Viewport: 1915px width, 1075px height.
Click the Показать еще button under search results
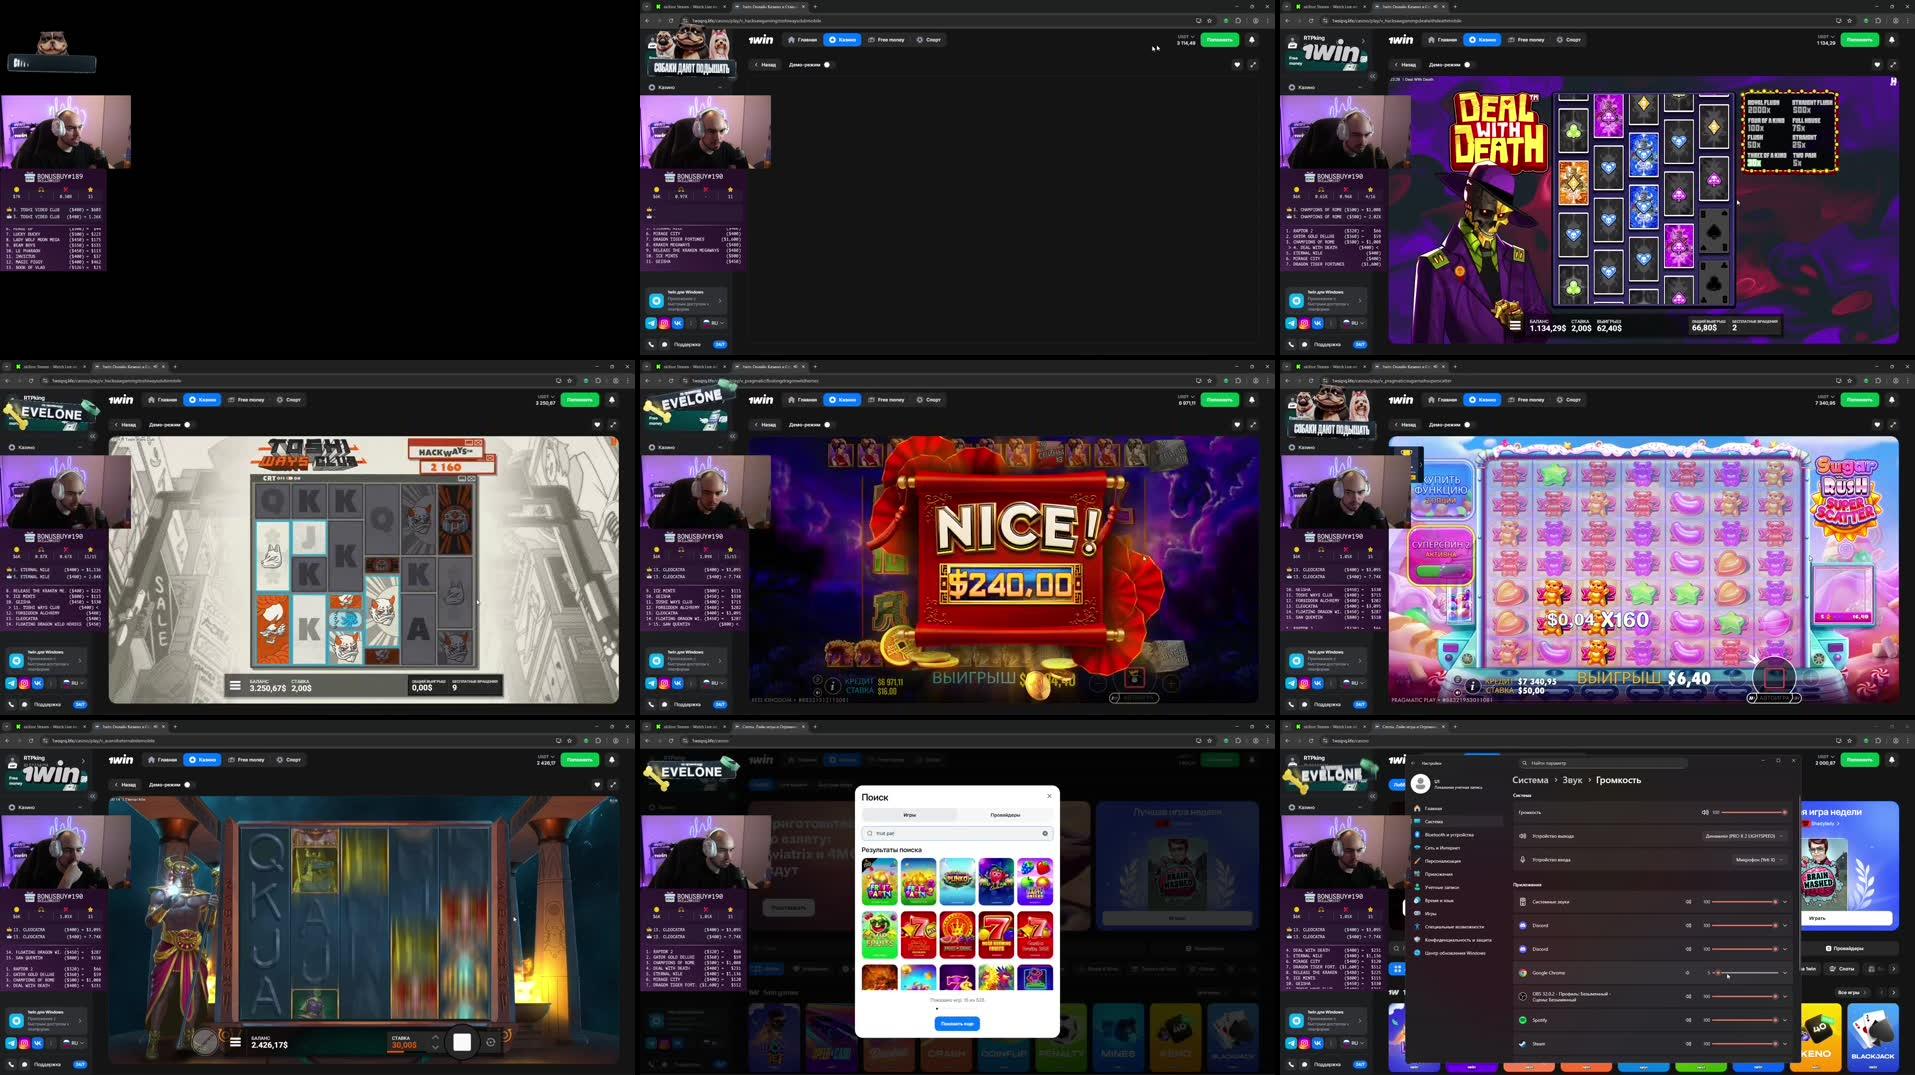(x=958, y=1023)
